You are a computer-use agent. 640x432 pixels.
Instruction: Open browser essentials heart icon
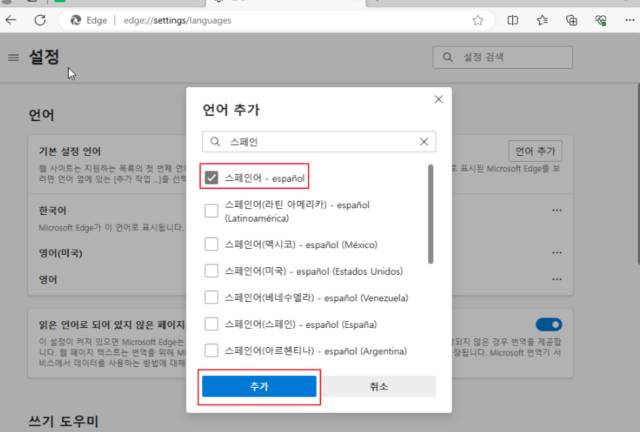(x=601, y=20)
